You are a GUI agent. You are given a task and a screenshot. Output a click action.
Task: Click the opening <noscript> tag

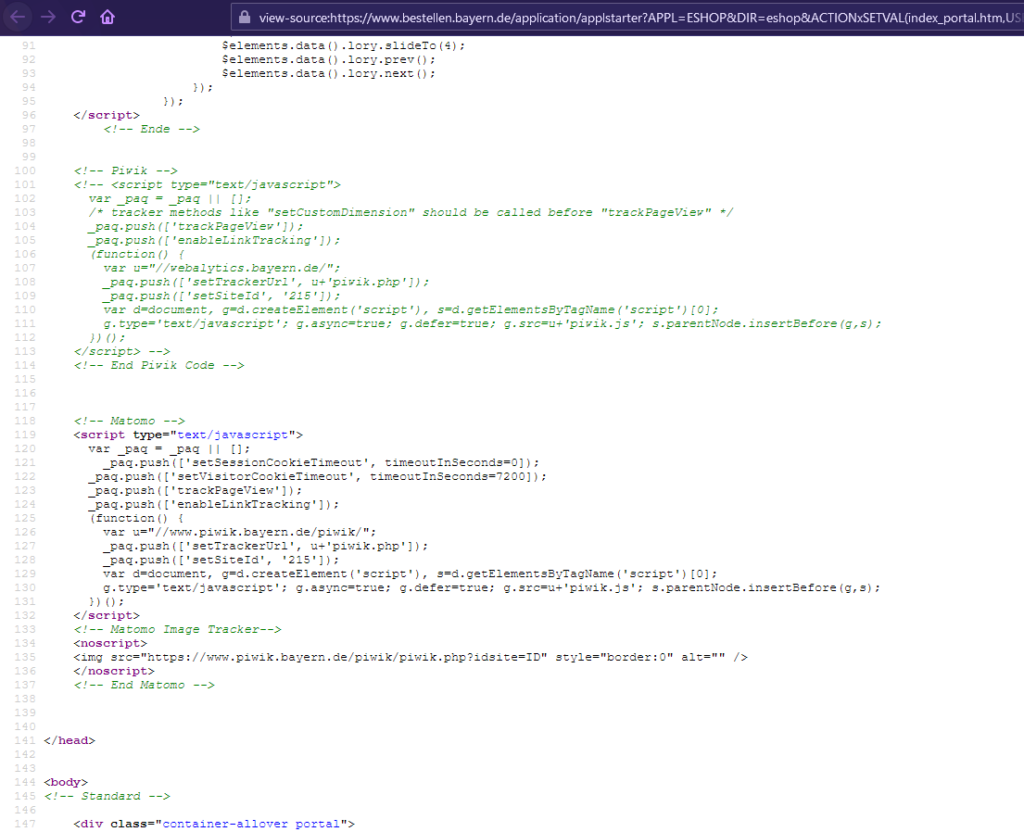(x=110, y=643)
